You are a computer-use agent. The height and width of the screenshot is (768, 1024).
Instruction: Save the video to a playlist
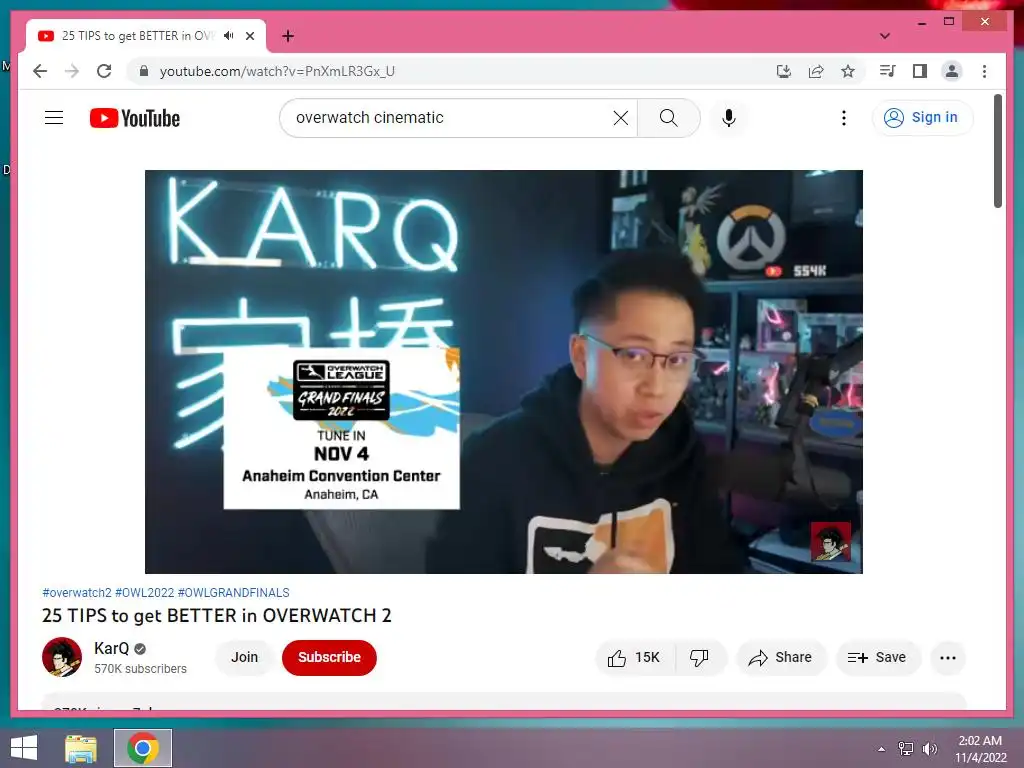[878, 658]
